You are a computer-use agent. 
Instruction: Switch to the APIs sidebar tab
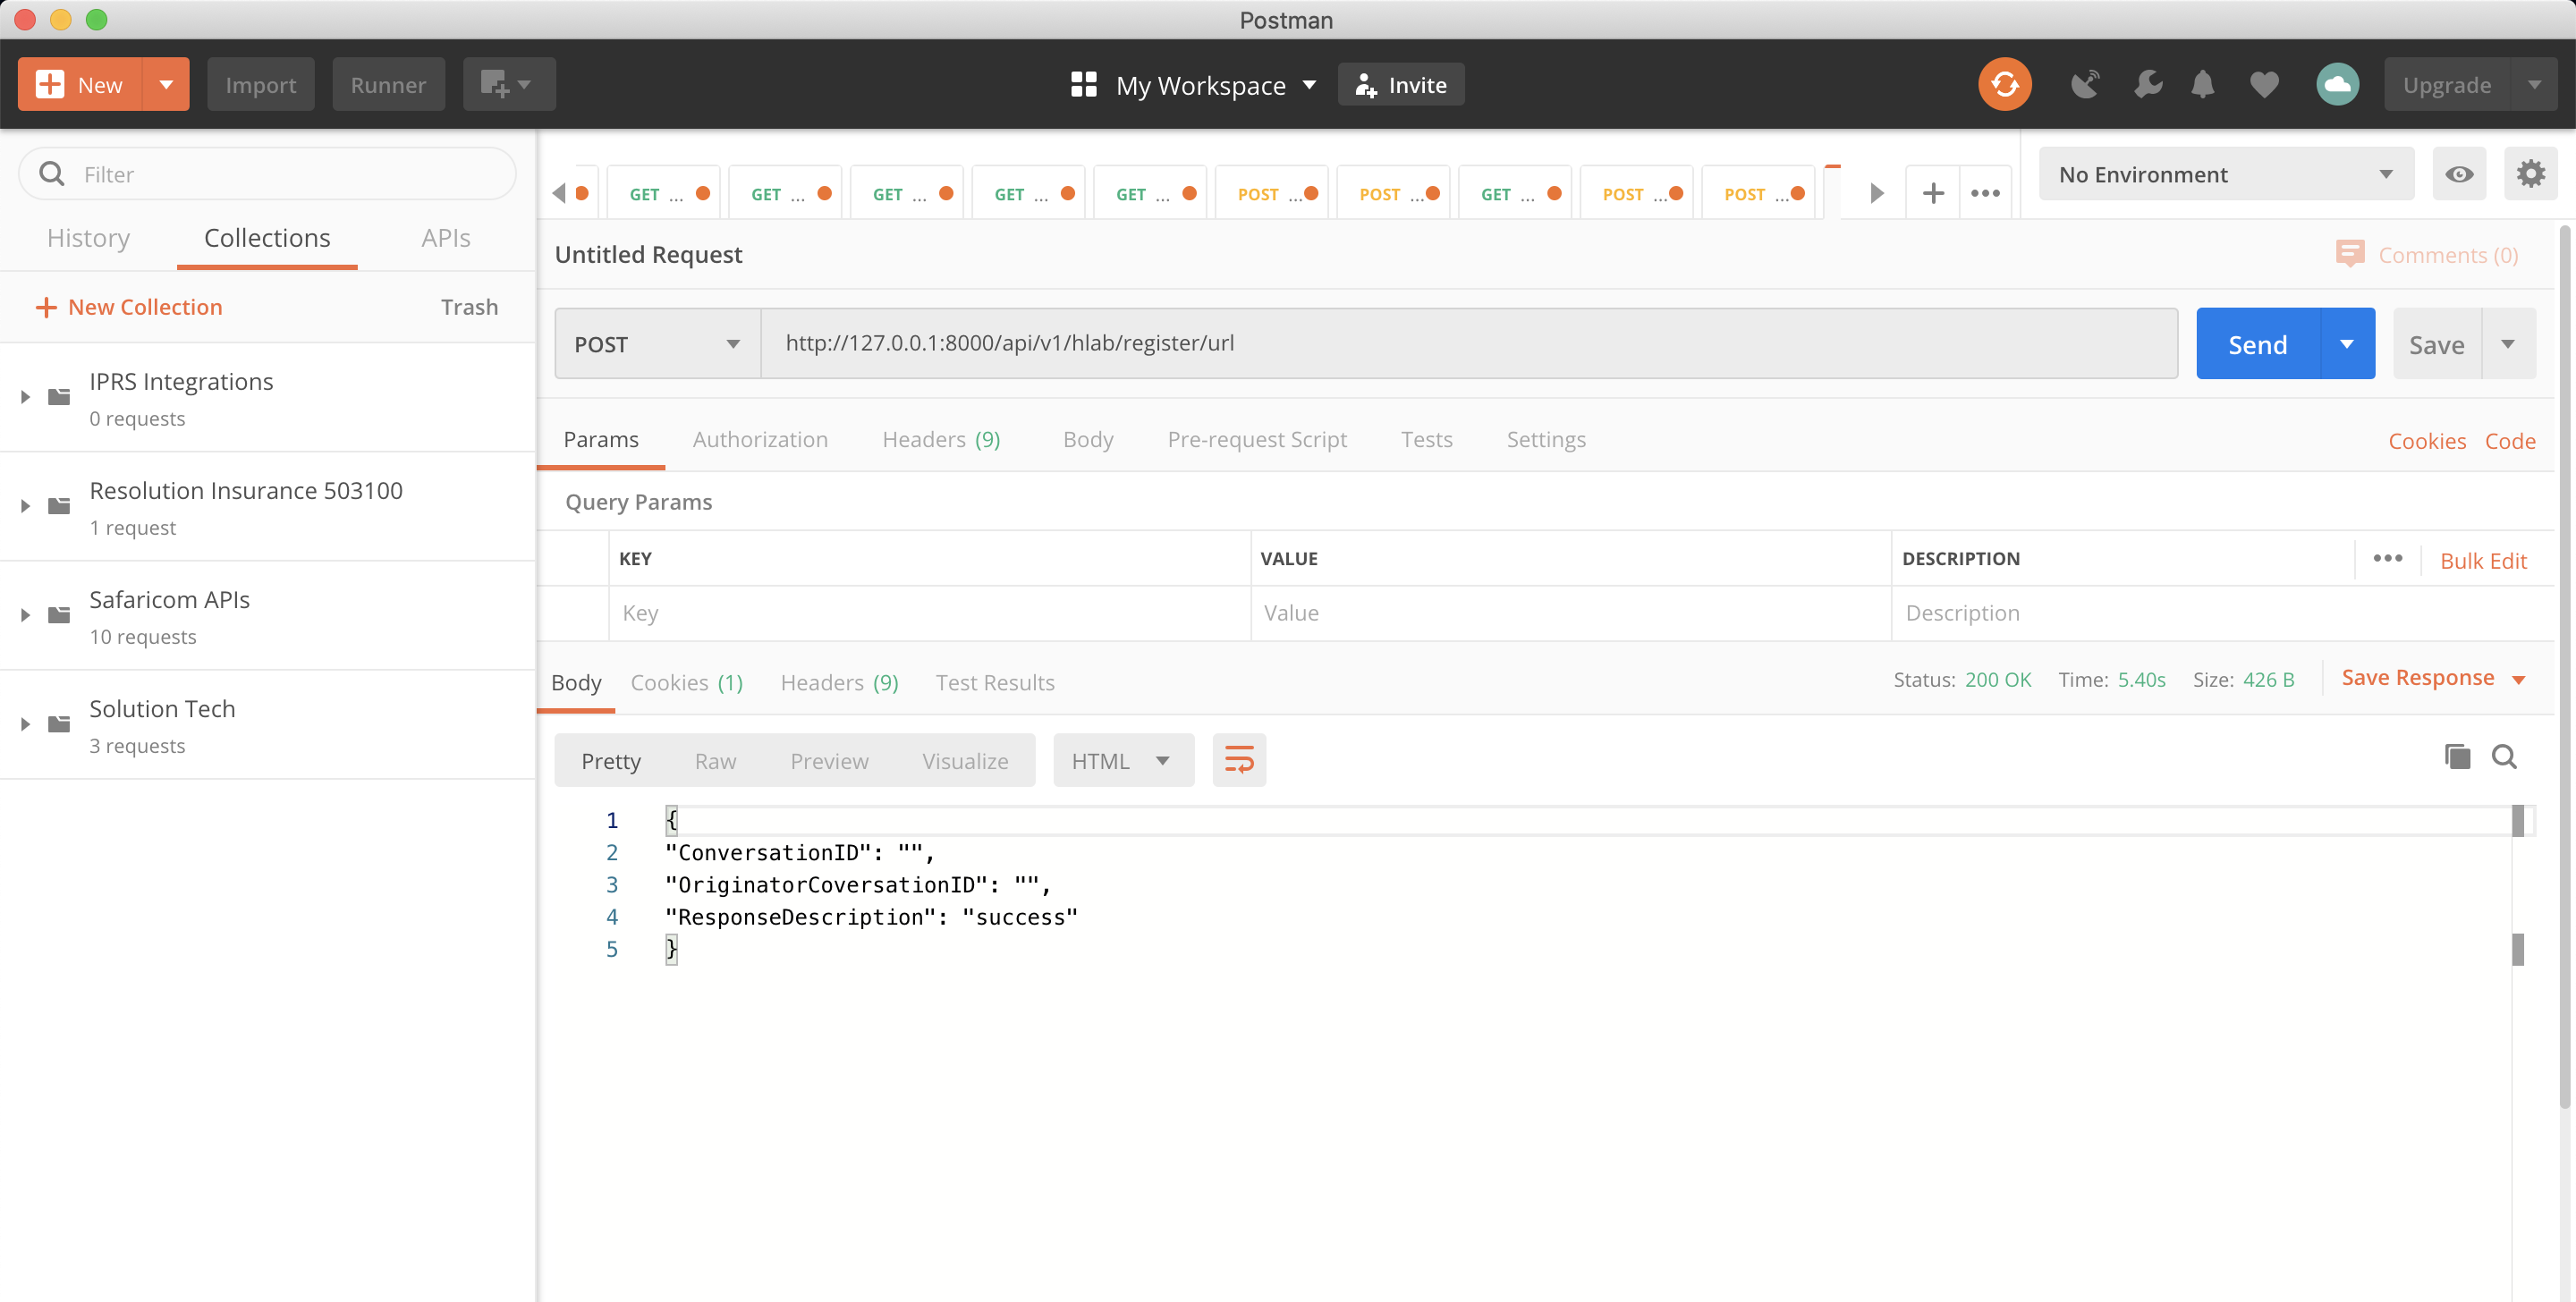tap(445, 238)
